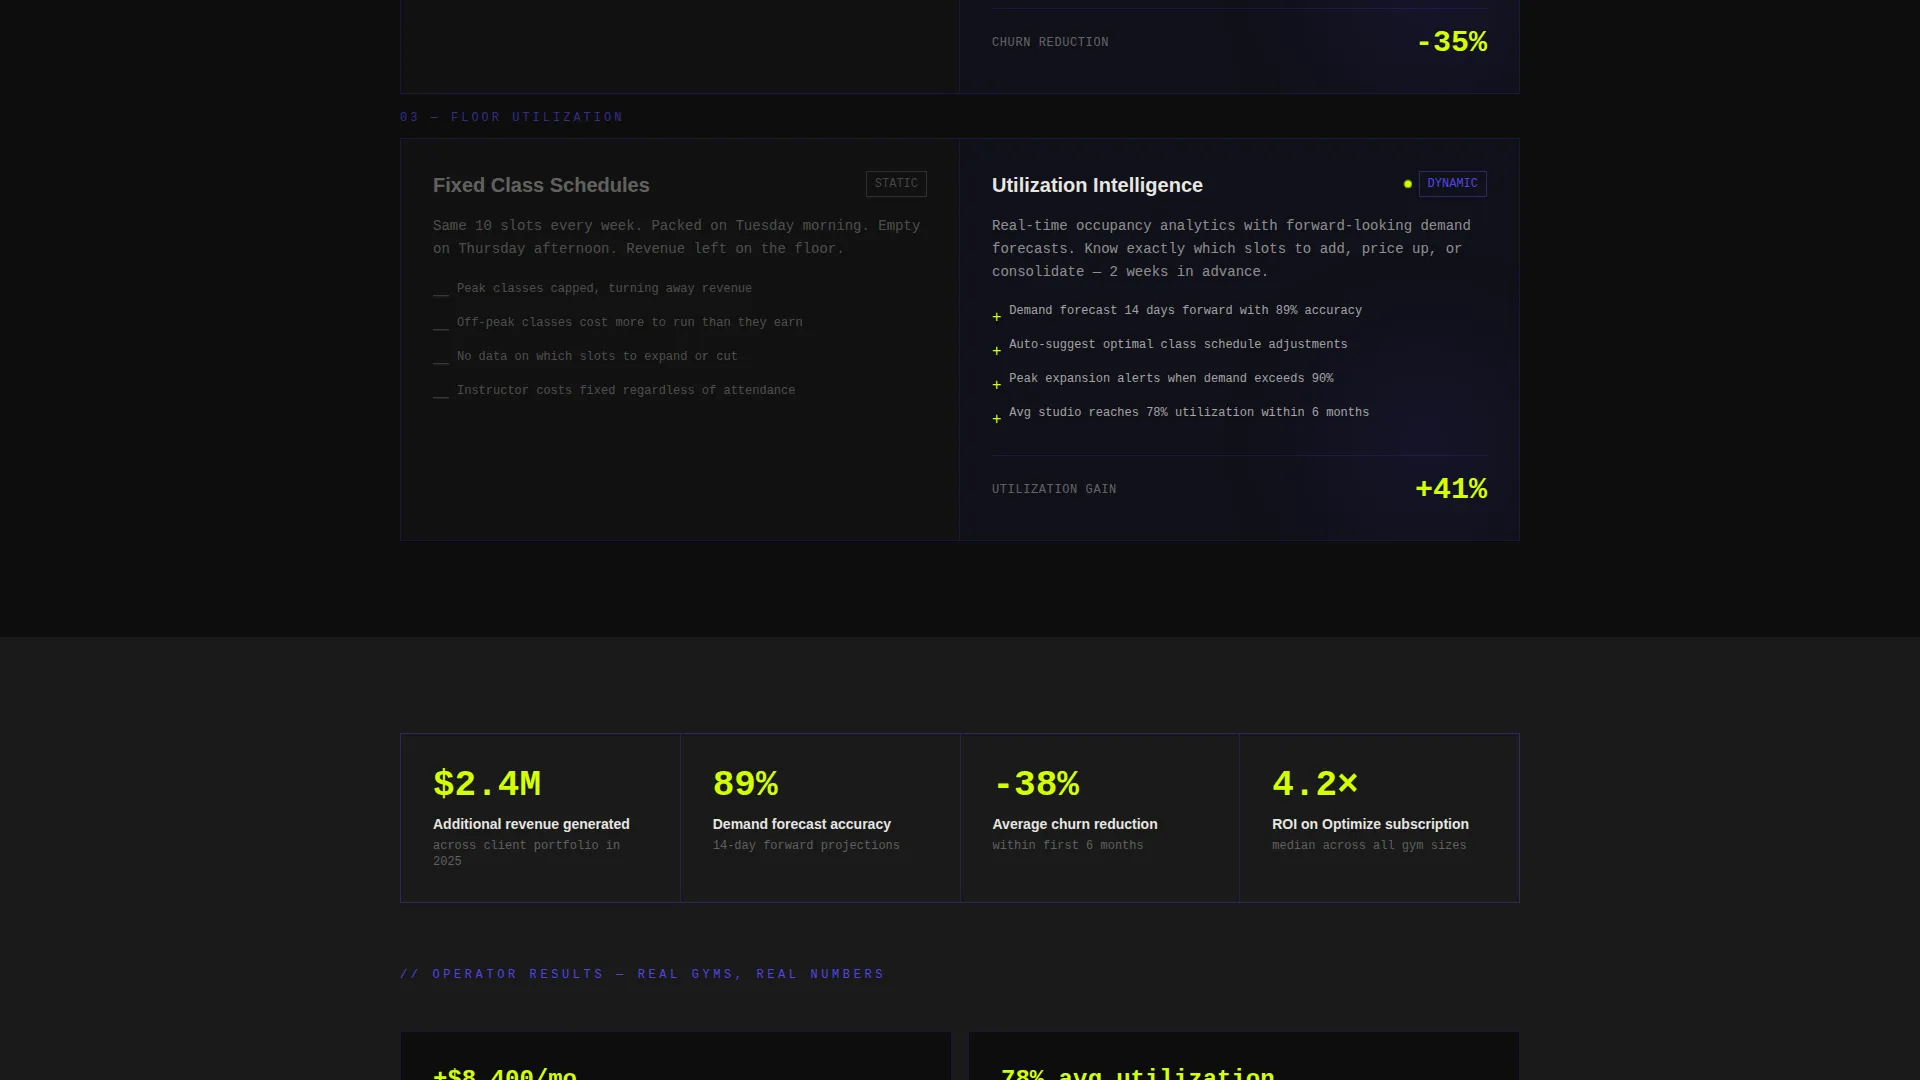Viewport: 1920px width, 1080px height.
Task: Click the dash marker before Off-peak classes
Action: (x=441, y=328)
